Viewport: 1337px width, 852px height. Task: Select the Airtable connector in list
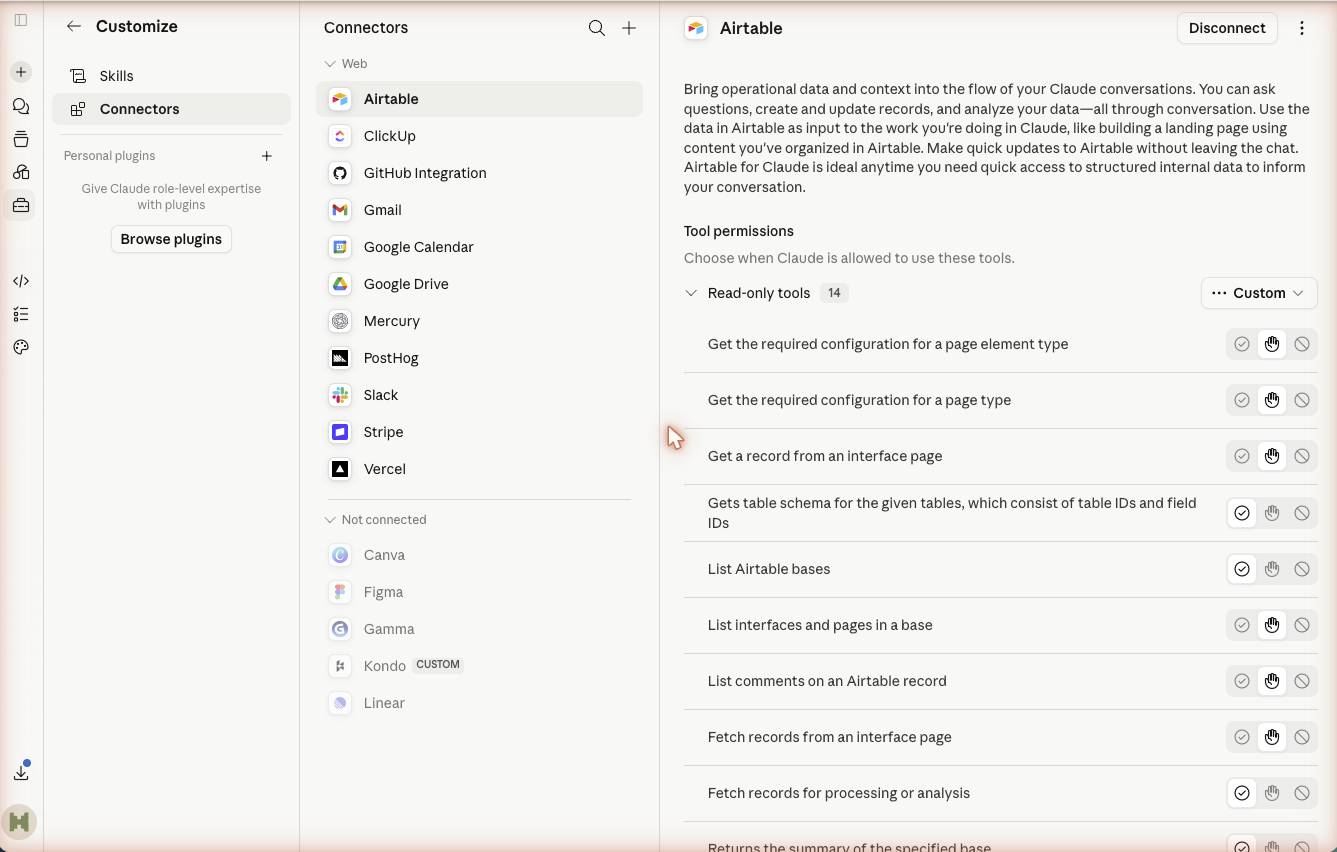point(479,99)
